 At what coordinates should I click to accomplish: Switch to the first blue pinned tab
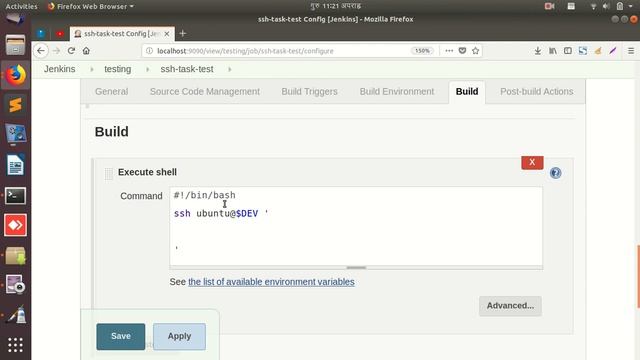41,34
